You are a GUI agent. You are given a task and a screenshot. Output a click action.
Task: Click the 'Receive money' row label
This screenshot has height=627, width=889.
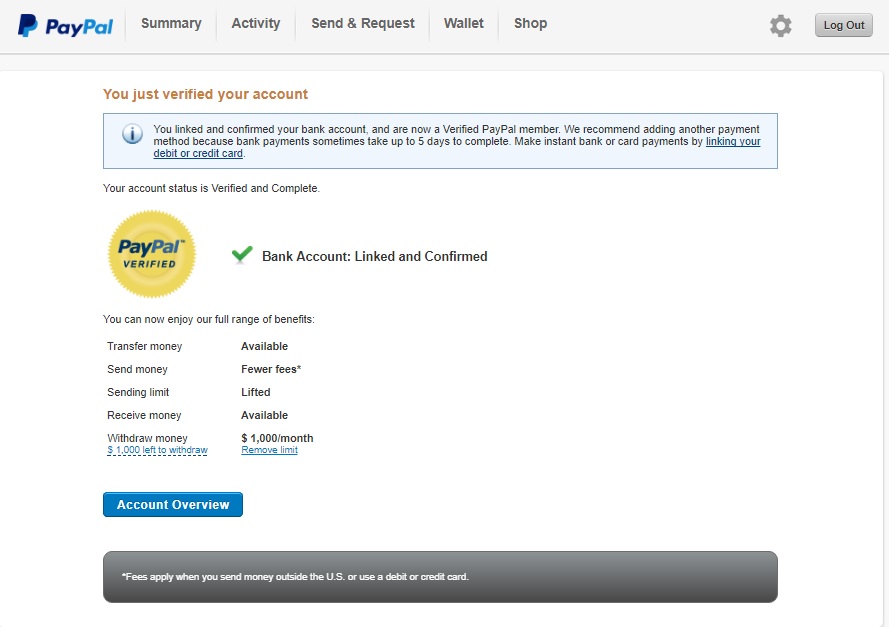[144, 416]
